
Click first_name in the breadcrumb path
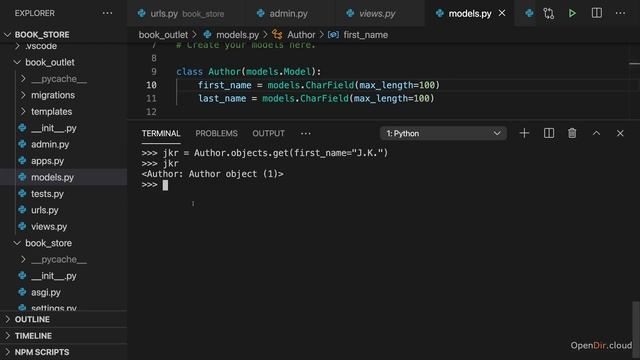[366, 35]
